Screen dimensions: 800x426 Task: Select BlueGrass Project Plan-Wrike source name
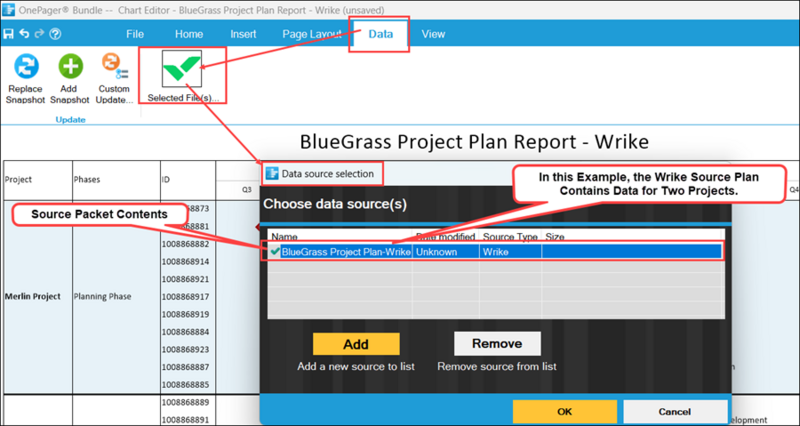[x=346, y=252]
